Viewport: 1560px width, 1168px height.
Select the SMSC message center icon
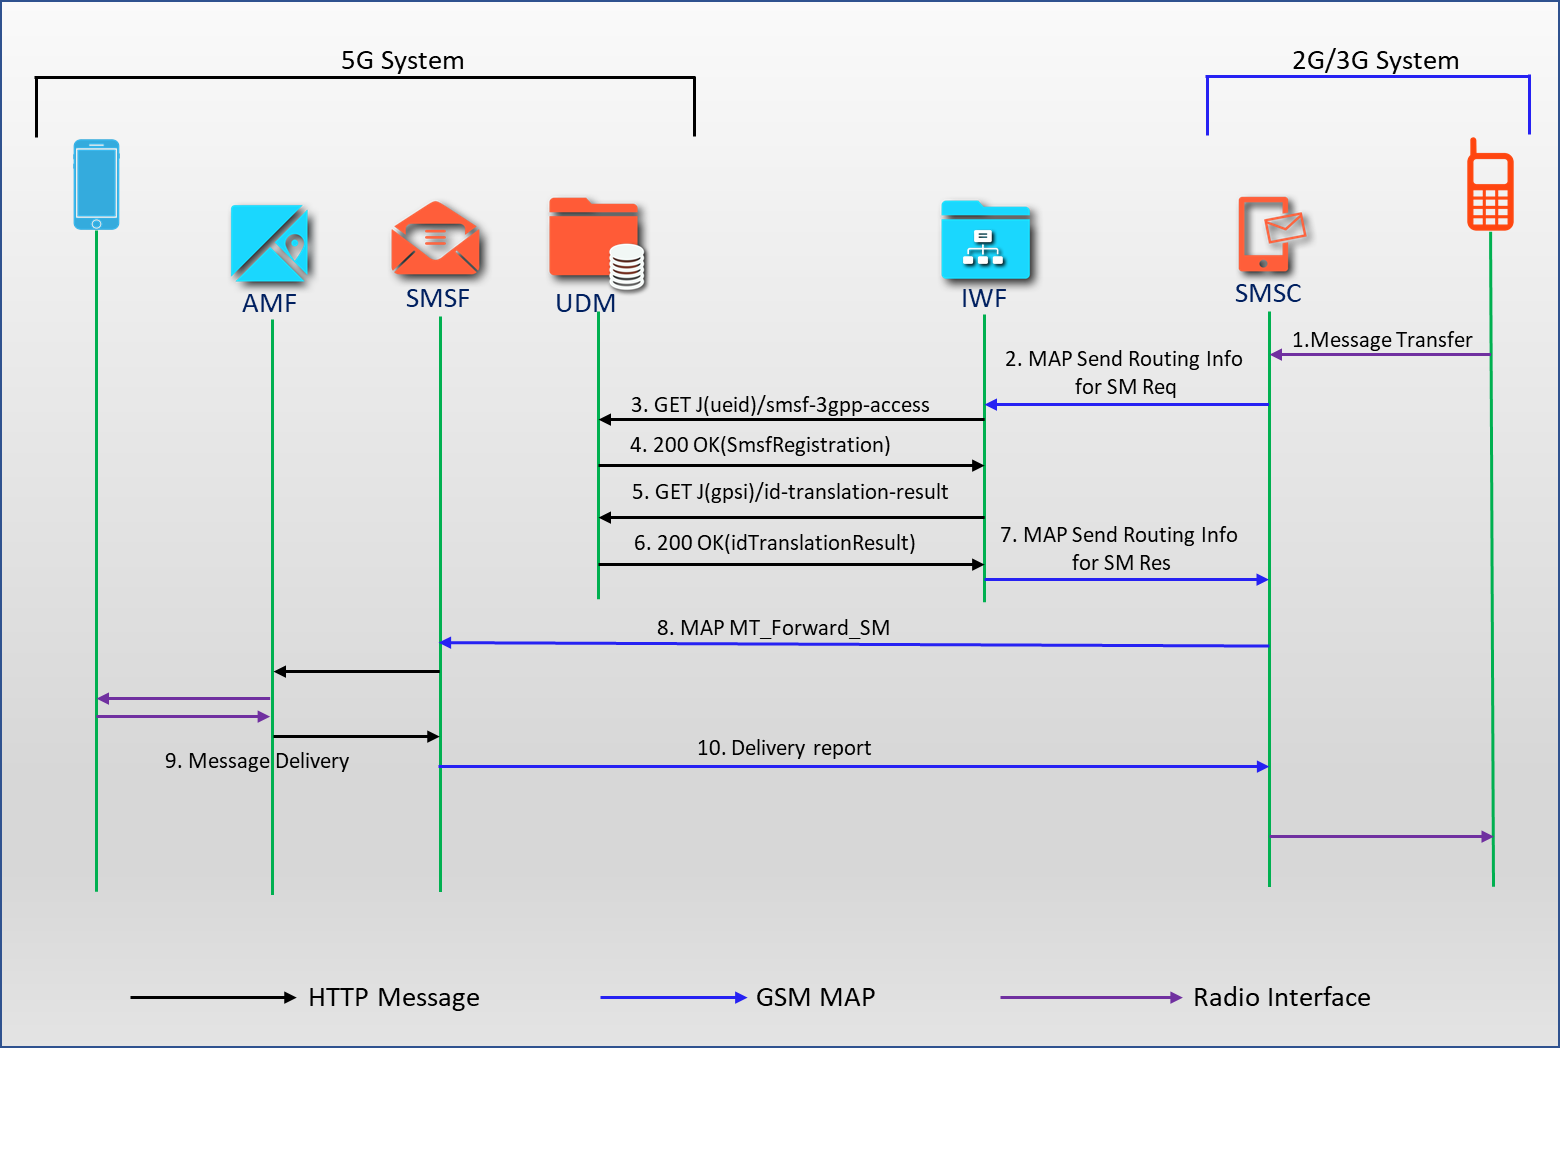point(1270,235)
